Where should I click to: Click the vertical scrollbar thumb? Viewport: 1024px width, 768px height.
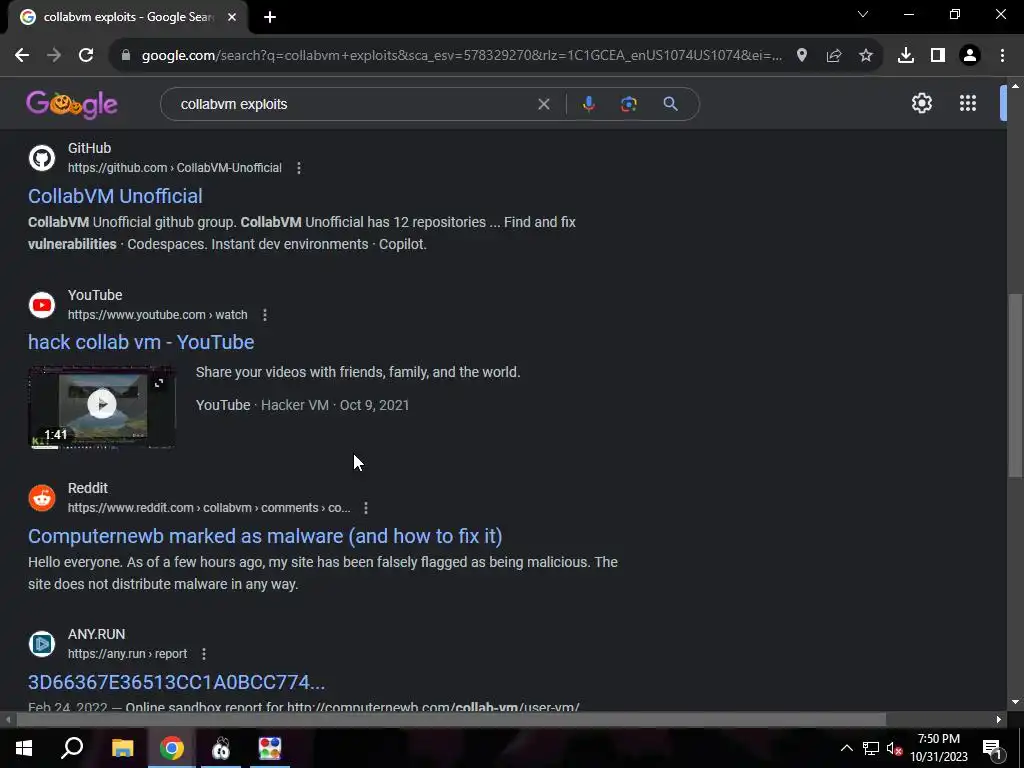tap(1015, 385)
